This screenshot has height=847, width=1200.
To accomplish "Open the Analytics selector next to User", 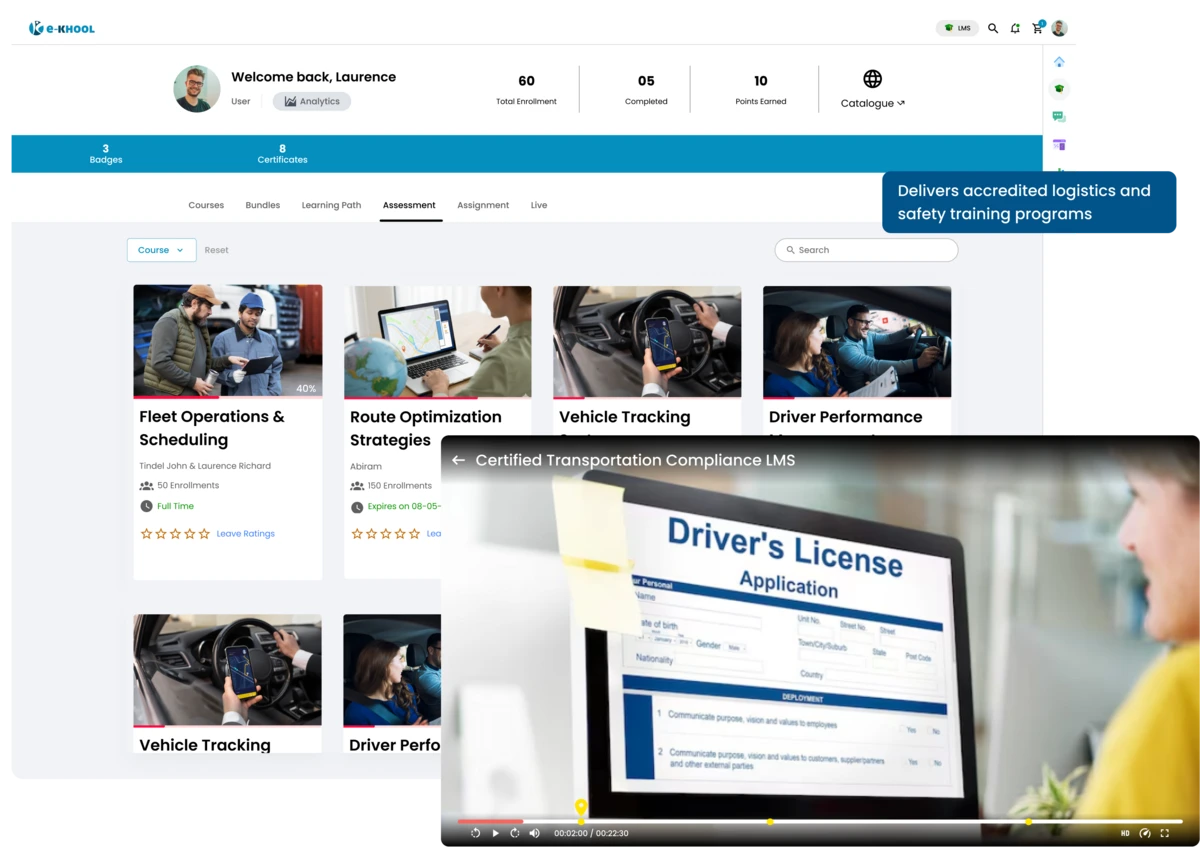I will click(311, 101).
